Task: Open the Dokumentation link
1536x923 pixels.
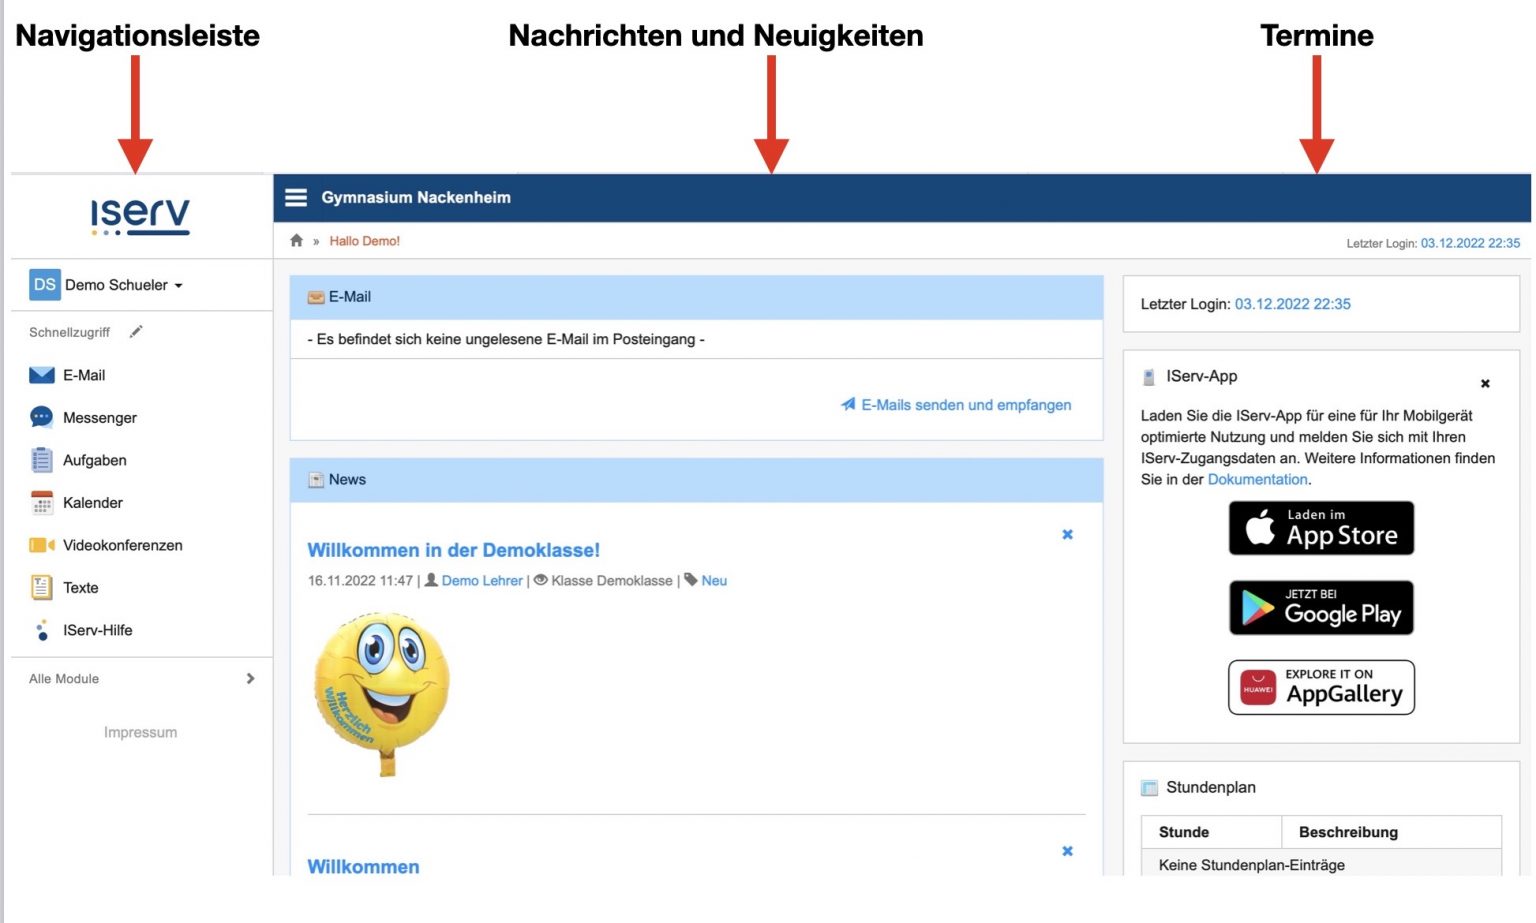Action: [1257, 480]
